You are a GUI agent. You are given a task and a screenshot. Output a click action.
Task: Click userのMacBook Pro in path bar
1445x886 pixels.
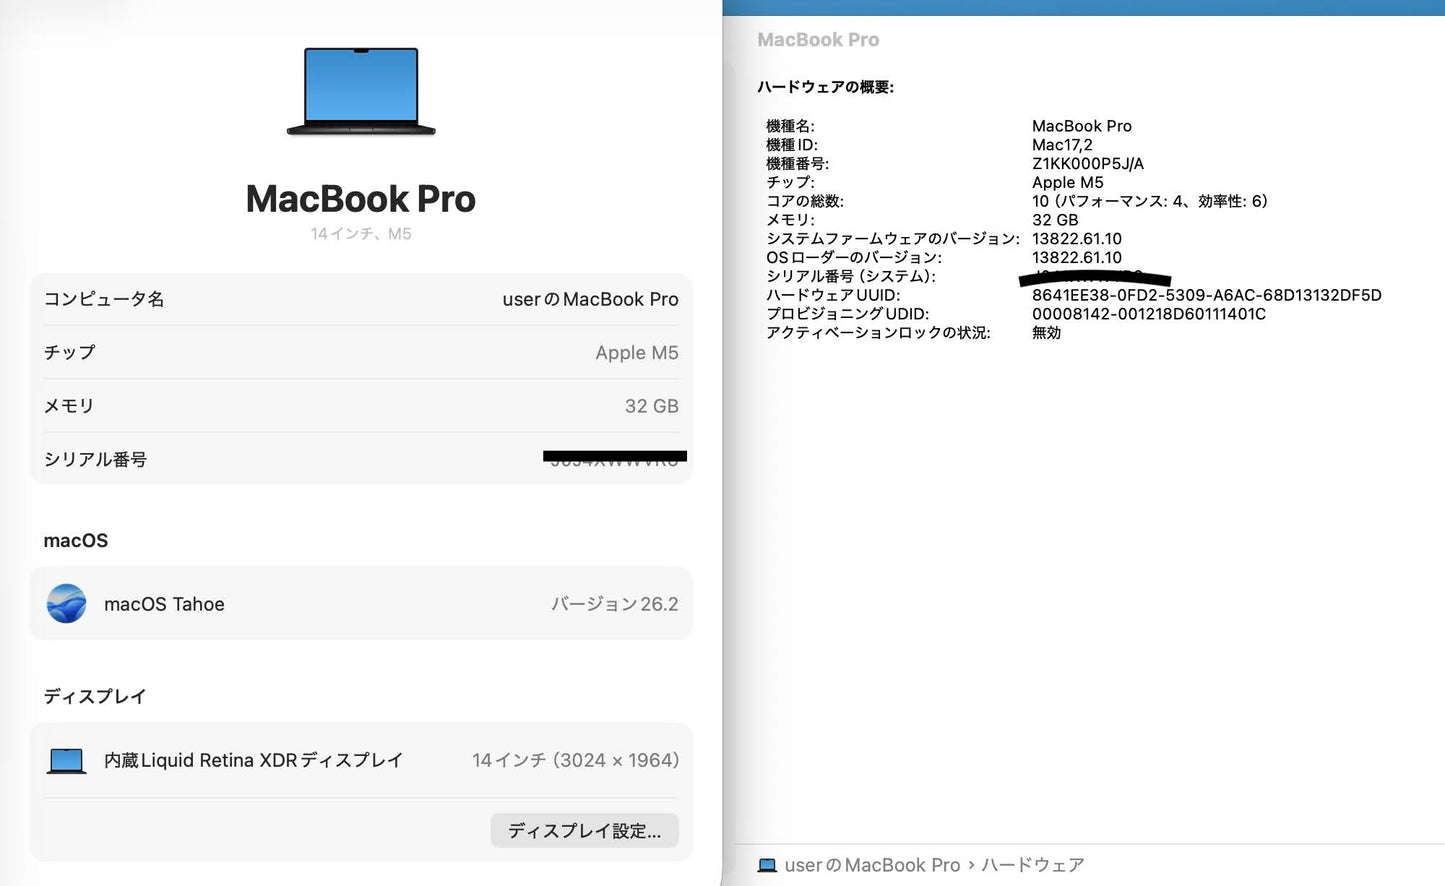pyautogui.click(x=872, y=865)
